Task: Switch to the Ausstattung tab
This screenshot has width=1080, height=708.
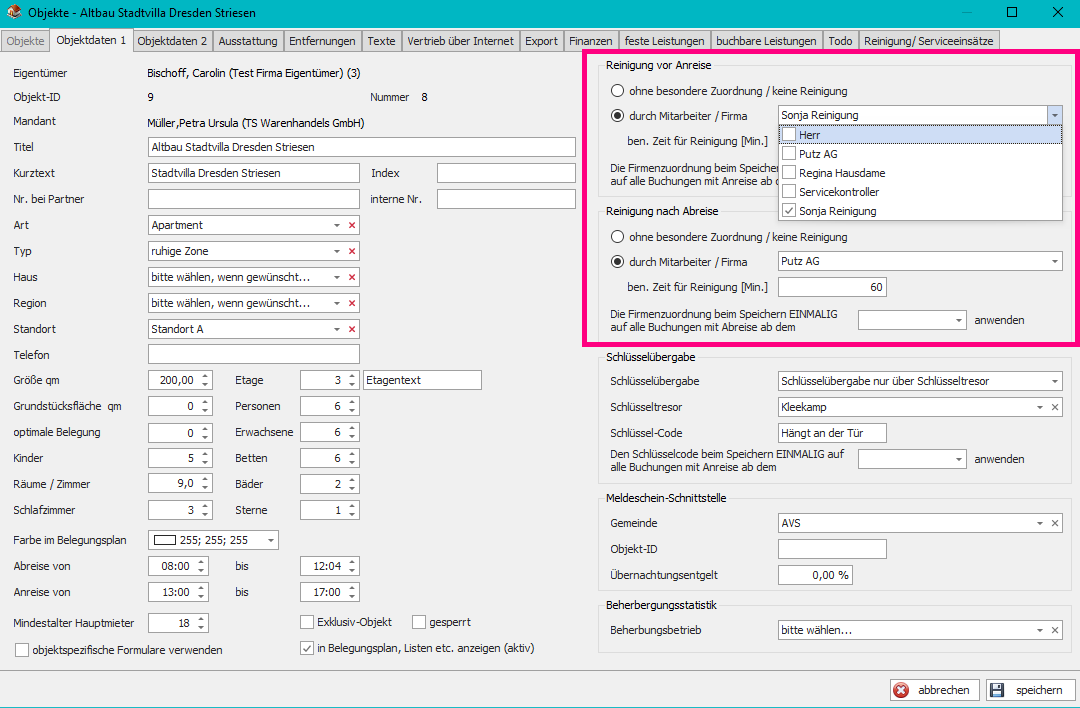Action: click(x=248, y=41)
